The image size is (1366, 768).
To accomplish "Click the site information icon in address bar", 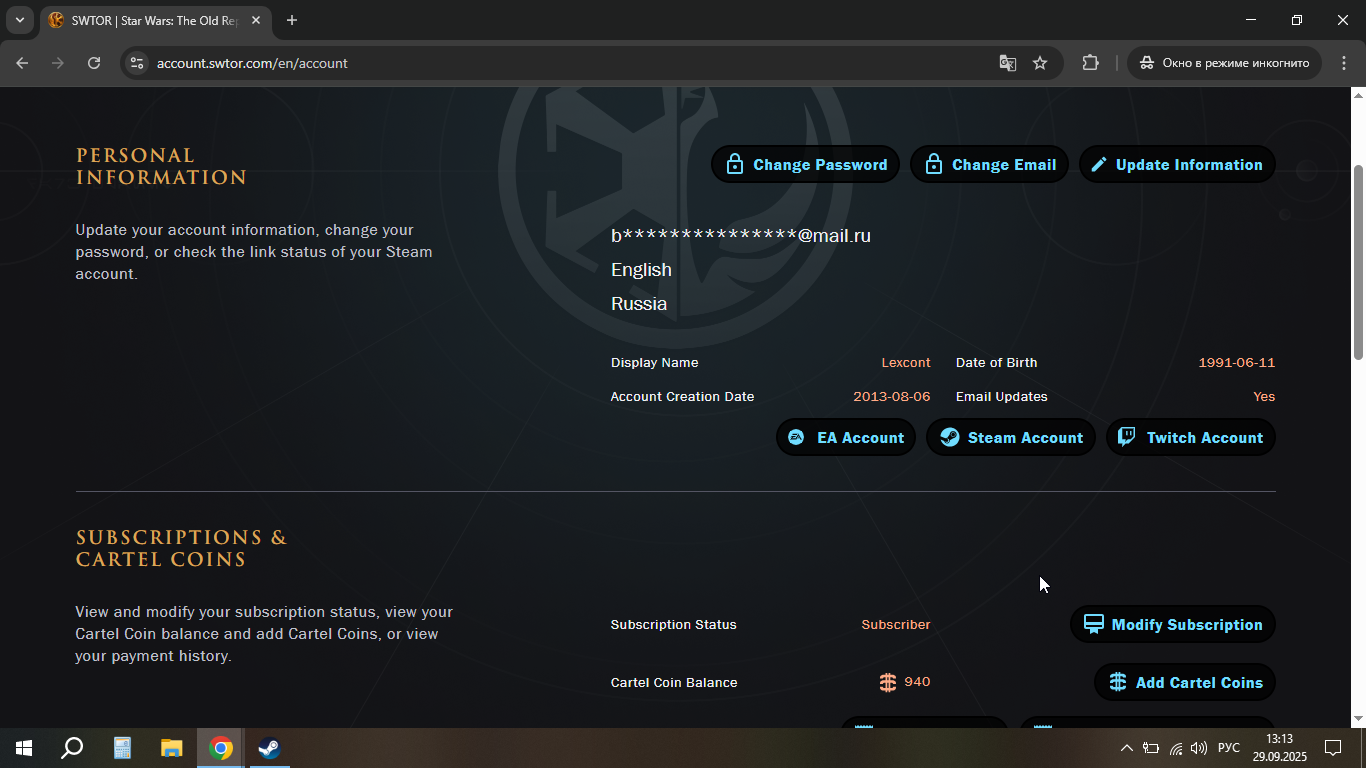I will [138, 63].
